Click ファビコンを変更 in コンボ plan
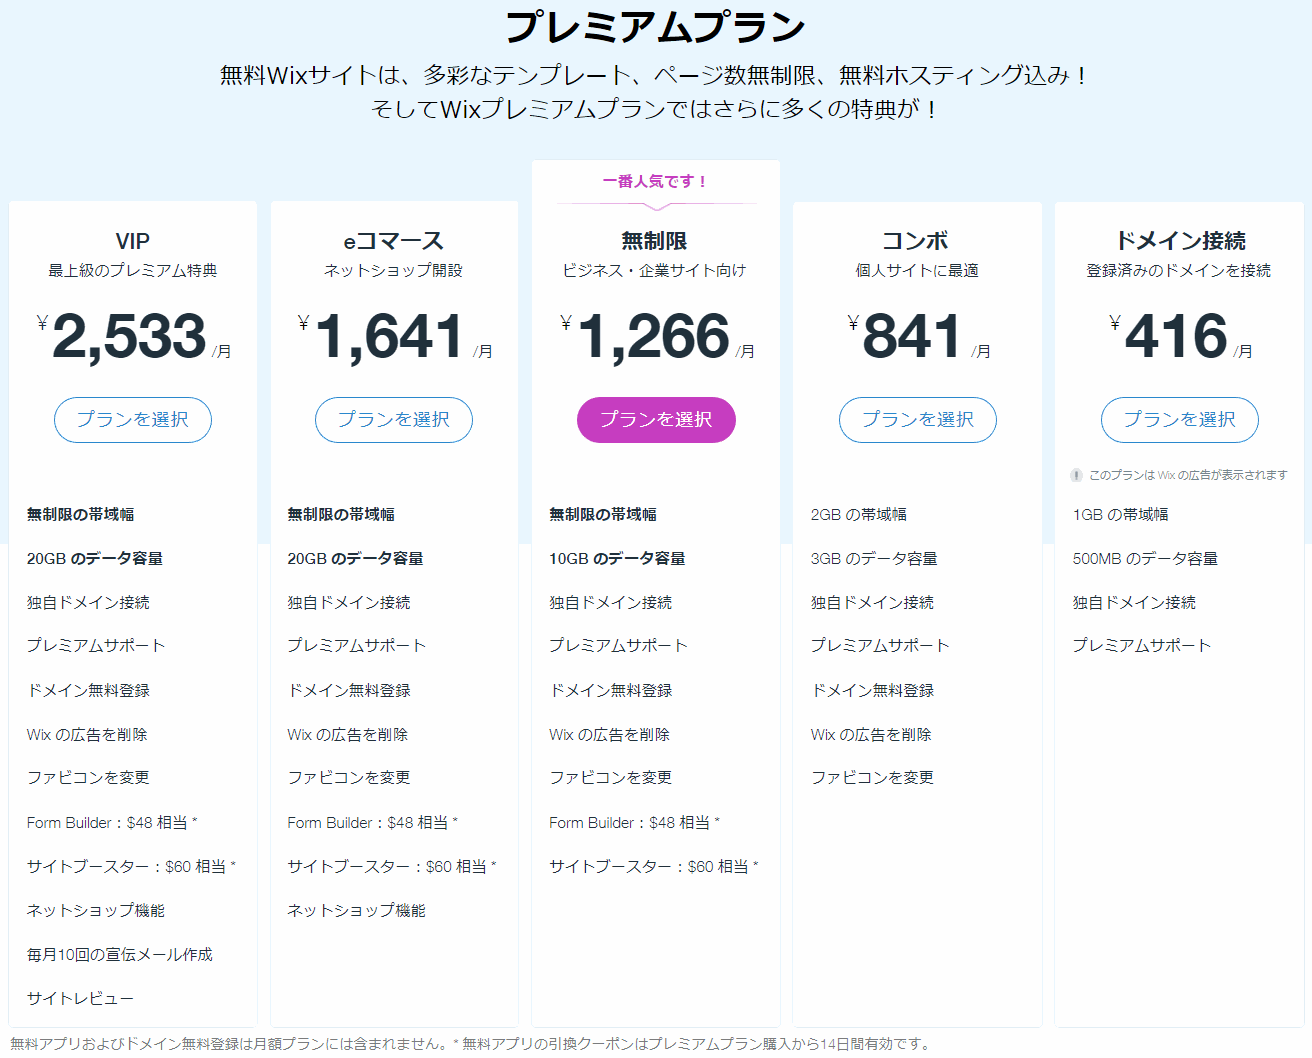The width and height of the screenshot is (1312, 1058). tap(873, 778)
